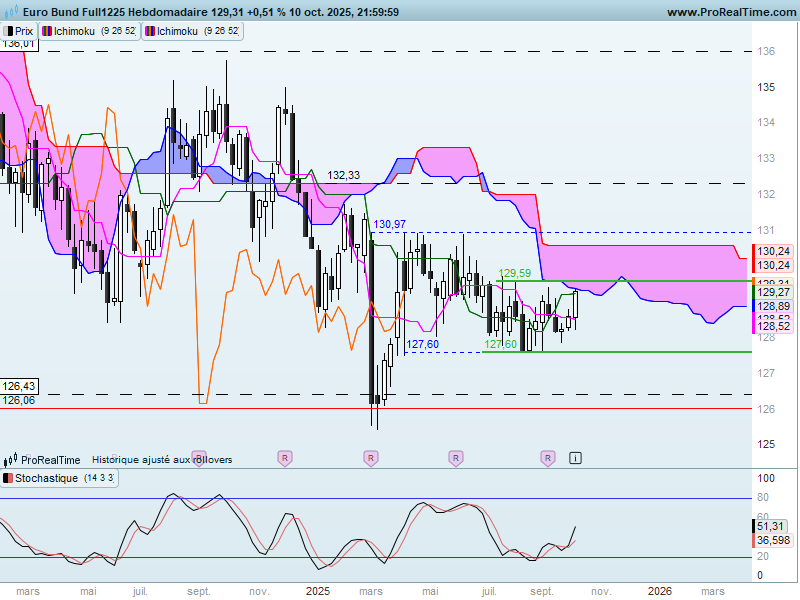Click the ProRealTime logo icon above Stochastique
Viewport: 800px width, 600px height.
tap(11, 460)
